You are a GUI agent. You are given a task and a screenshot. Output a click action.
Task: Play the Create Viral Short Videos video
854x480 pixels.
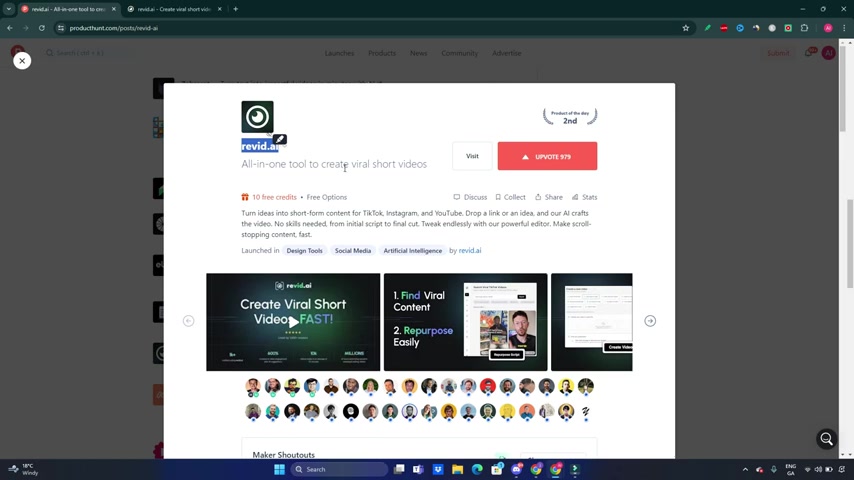[293, 322]
